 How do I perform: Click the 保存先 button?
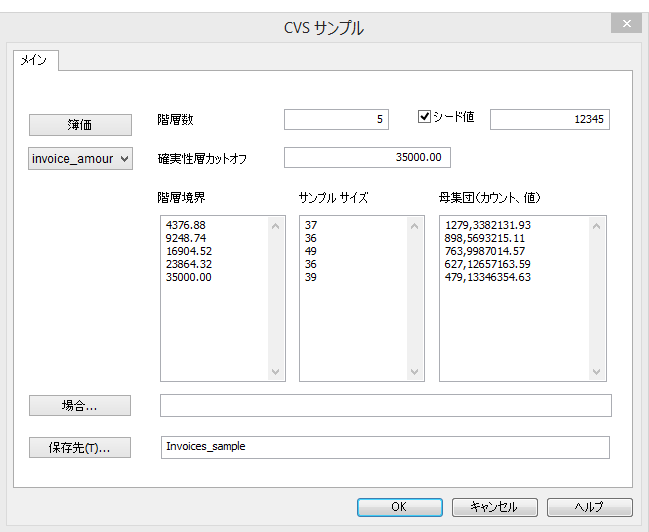80,447
